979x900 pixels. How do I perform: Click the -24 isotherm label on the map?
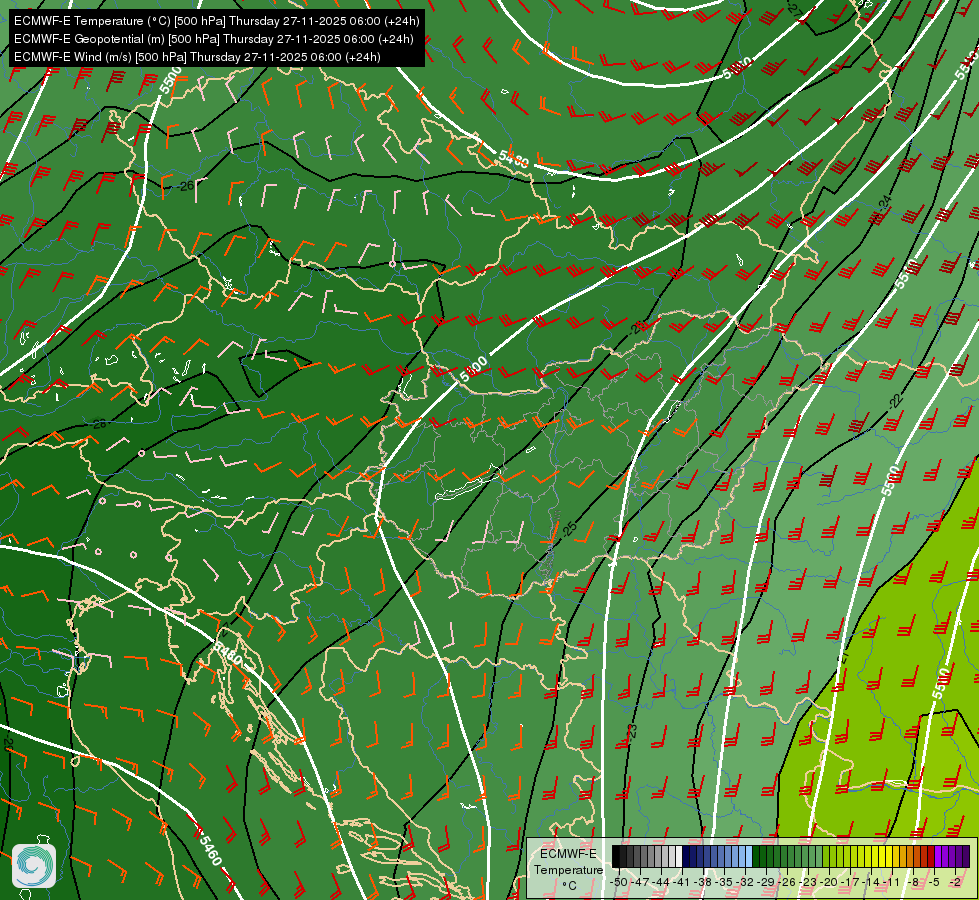pos(885,202)
